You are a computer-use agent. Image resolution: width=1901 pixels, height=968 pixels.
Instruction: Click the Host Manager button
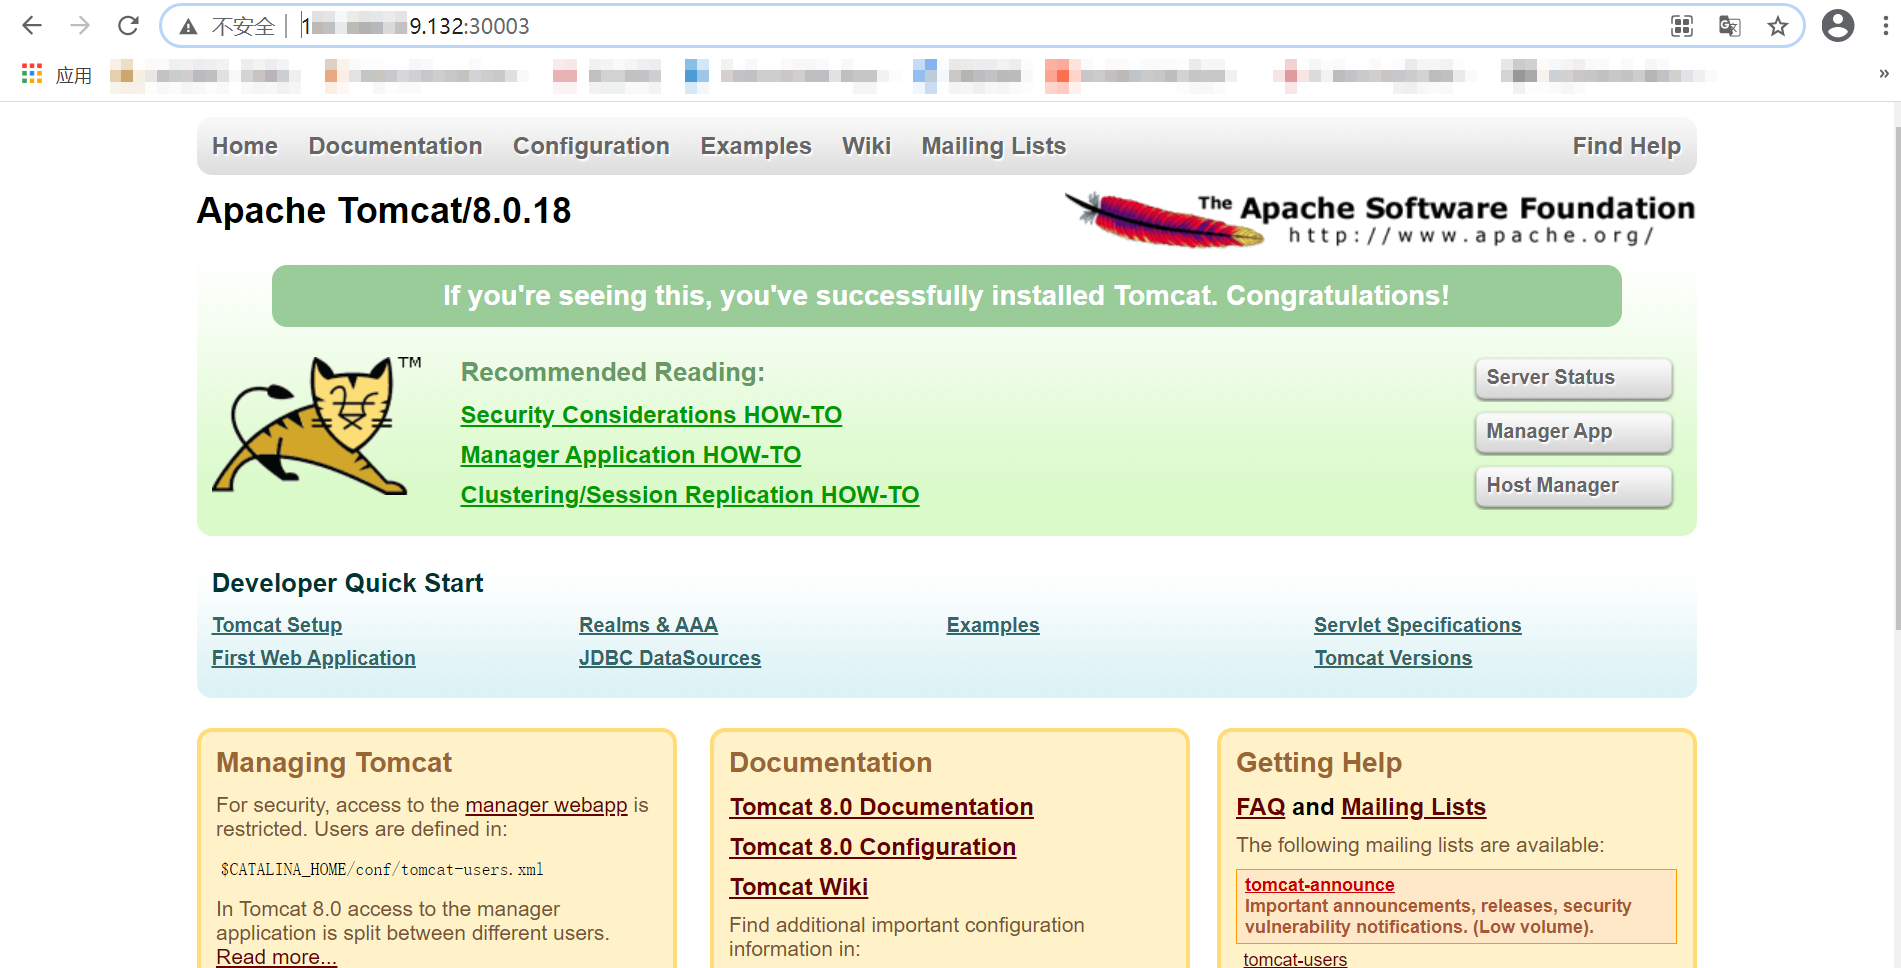pos(1573,486)
